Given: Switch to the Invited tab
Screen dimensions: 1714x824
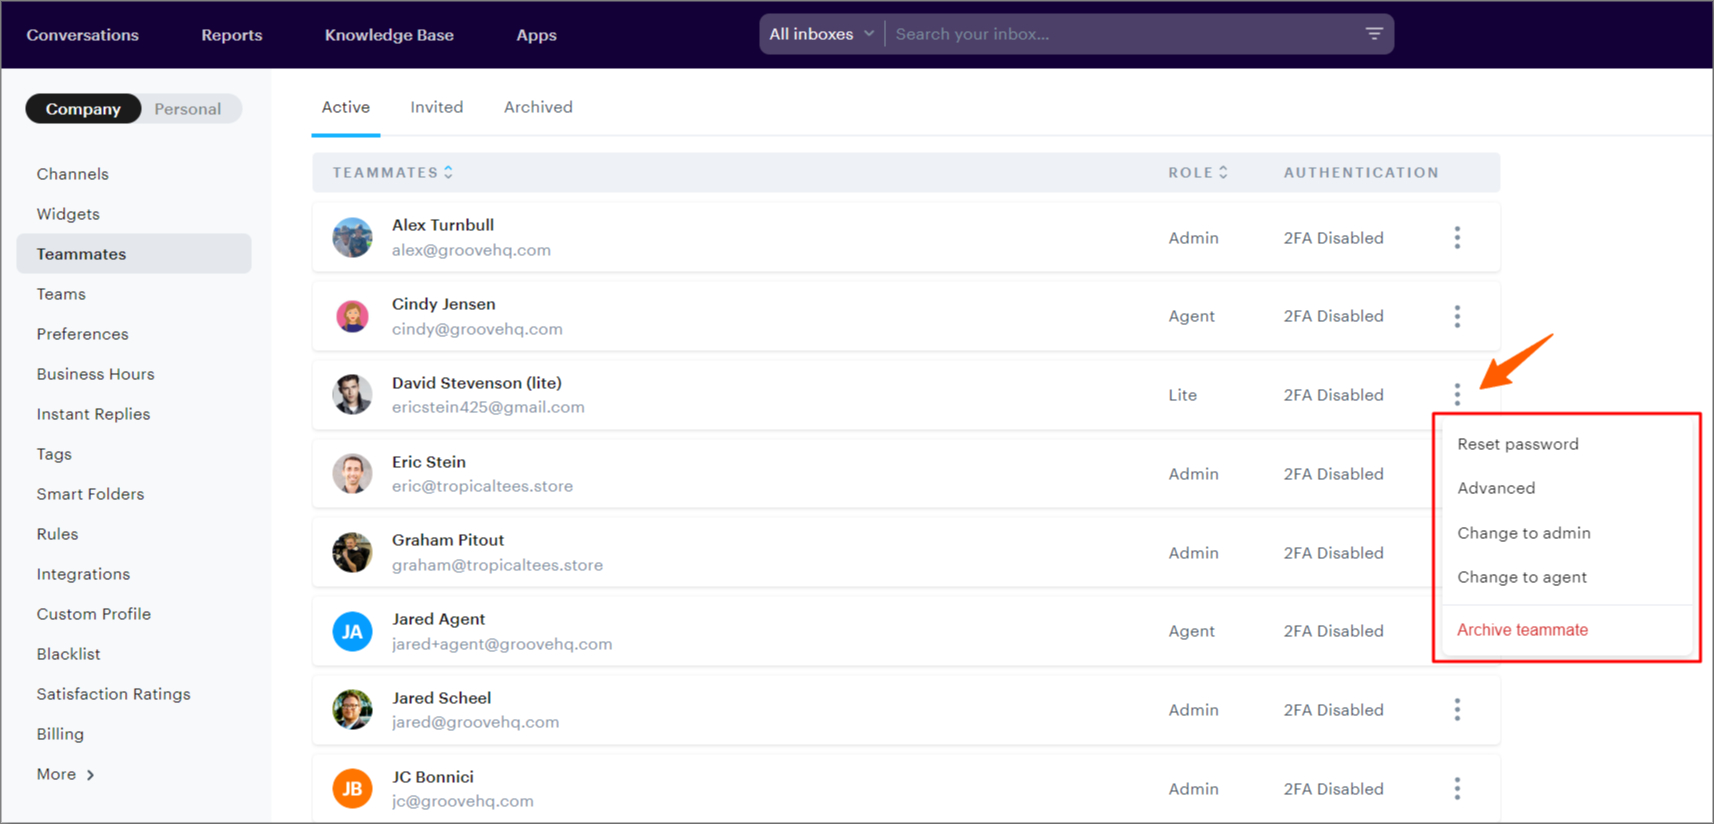Looking at the screenshot, I should (437, 107).
